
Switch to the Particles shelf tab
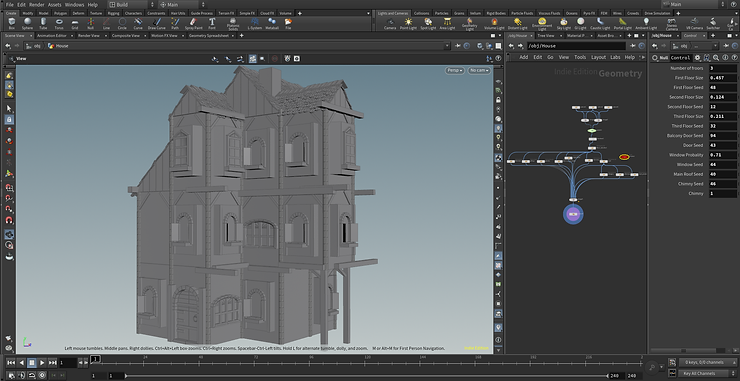tap(442, 13)
